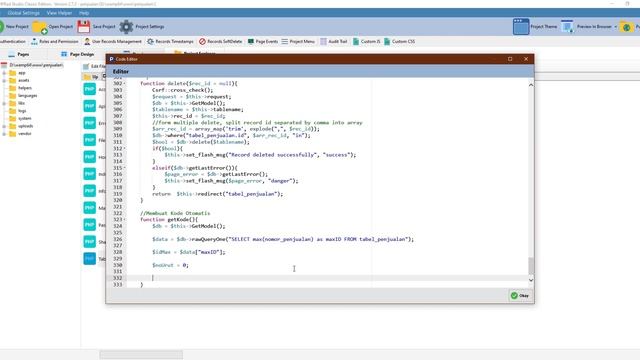This screenshot has width=640, height=360.
Task: Click the editor scrollbar up arrow
Action: point(531,85)
